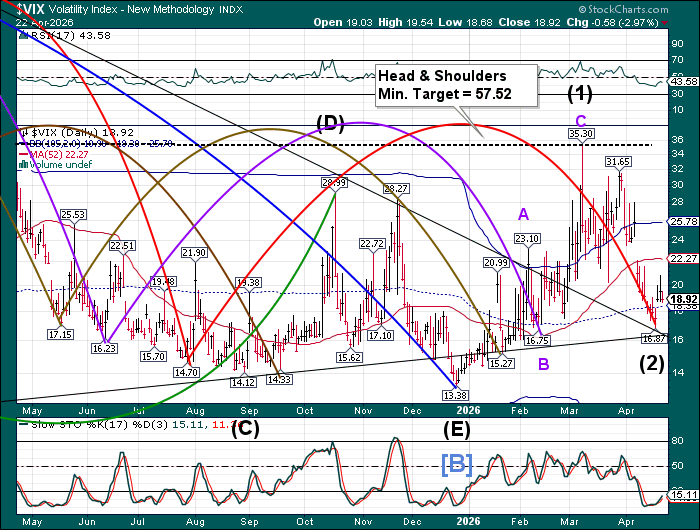Click the 15.11 stochastic value tag
700x530 pixels.
[x=683, y=494]
